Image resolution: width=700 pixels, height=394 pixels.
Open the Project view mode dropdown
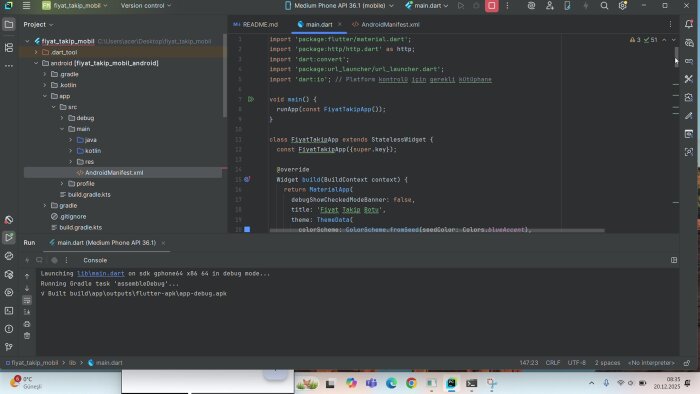[x=38, y=25]
